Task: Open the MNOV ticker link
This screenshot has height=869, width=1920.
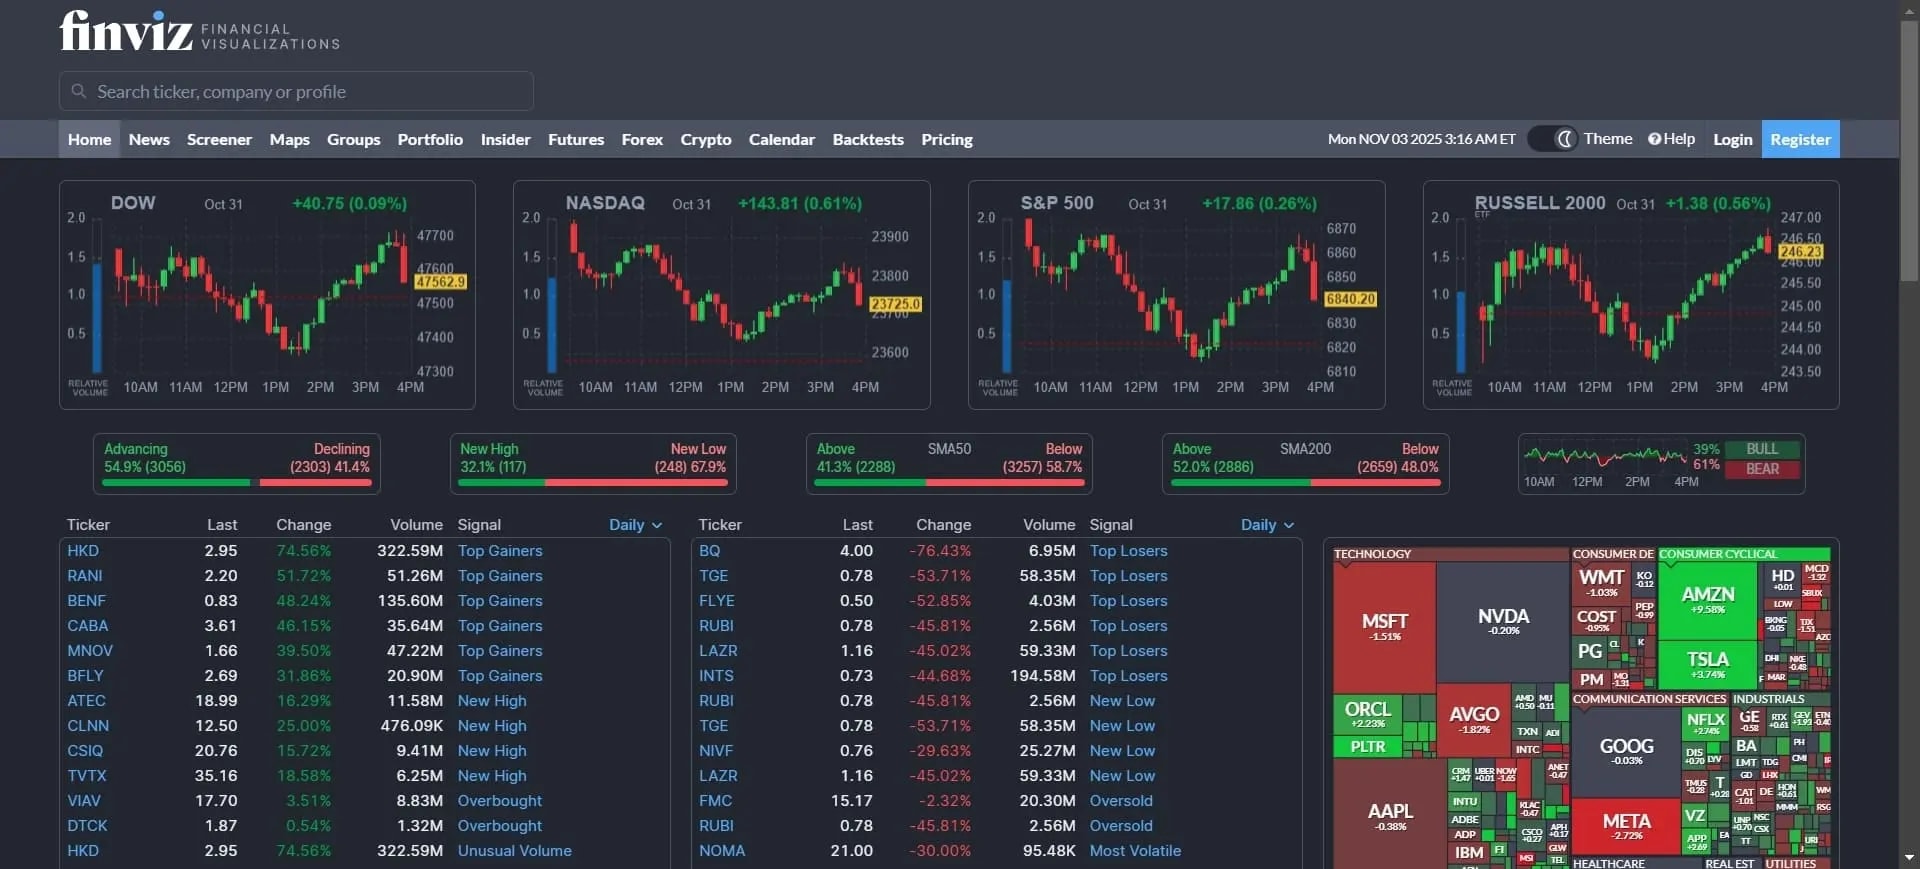Action: point(90,651)
